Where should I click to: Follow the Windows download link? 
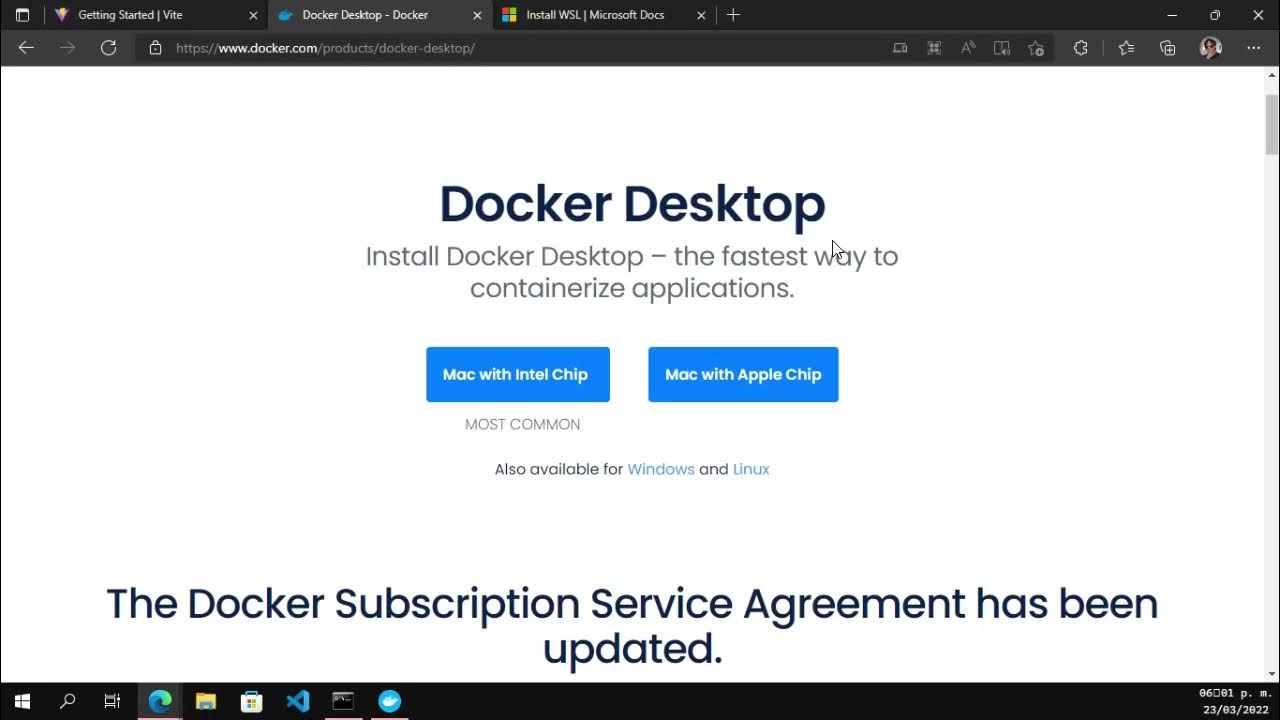coord(661,469)
